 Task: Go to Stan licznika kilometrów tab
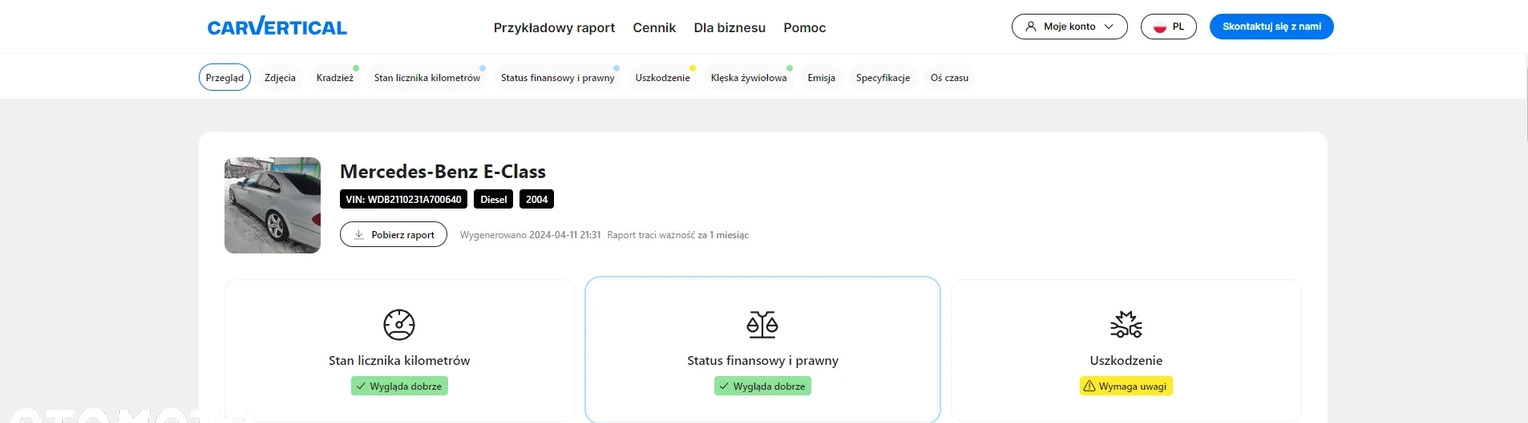[x=427, y=77]
